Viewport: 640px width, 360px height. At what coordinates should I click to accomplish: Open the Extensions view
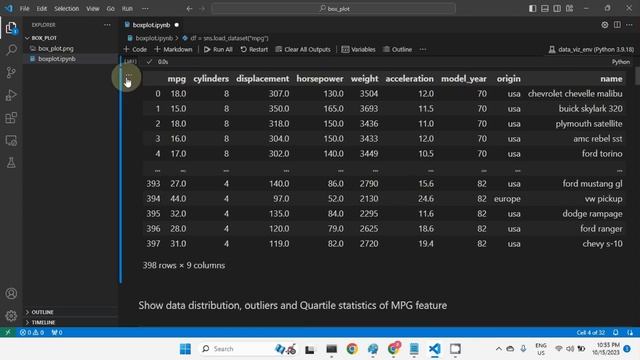tap(11, 118)
